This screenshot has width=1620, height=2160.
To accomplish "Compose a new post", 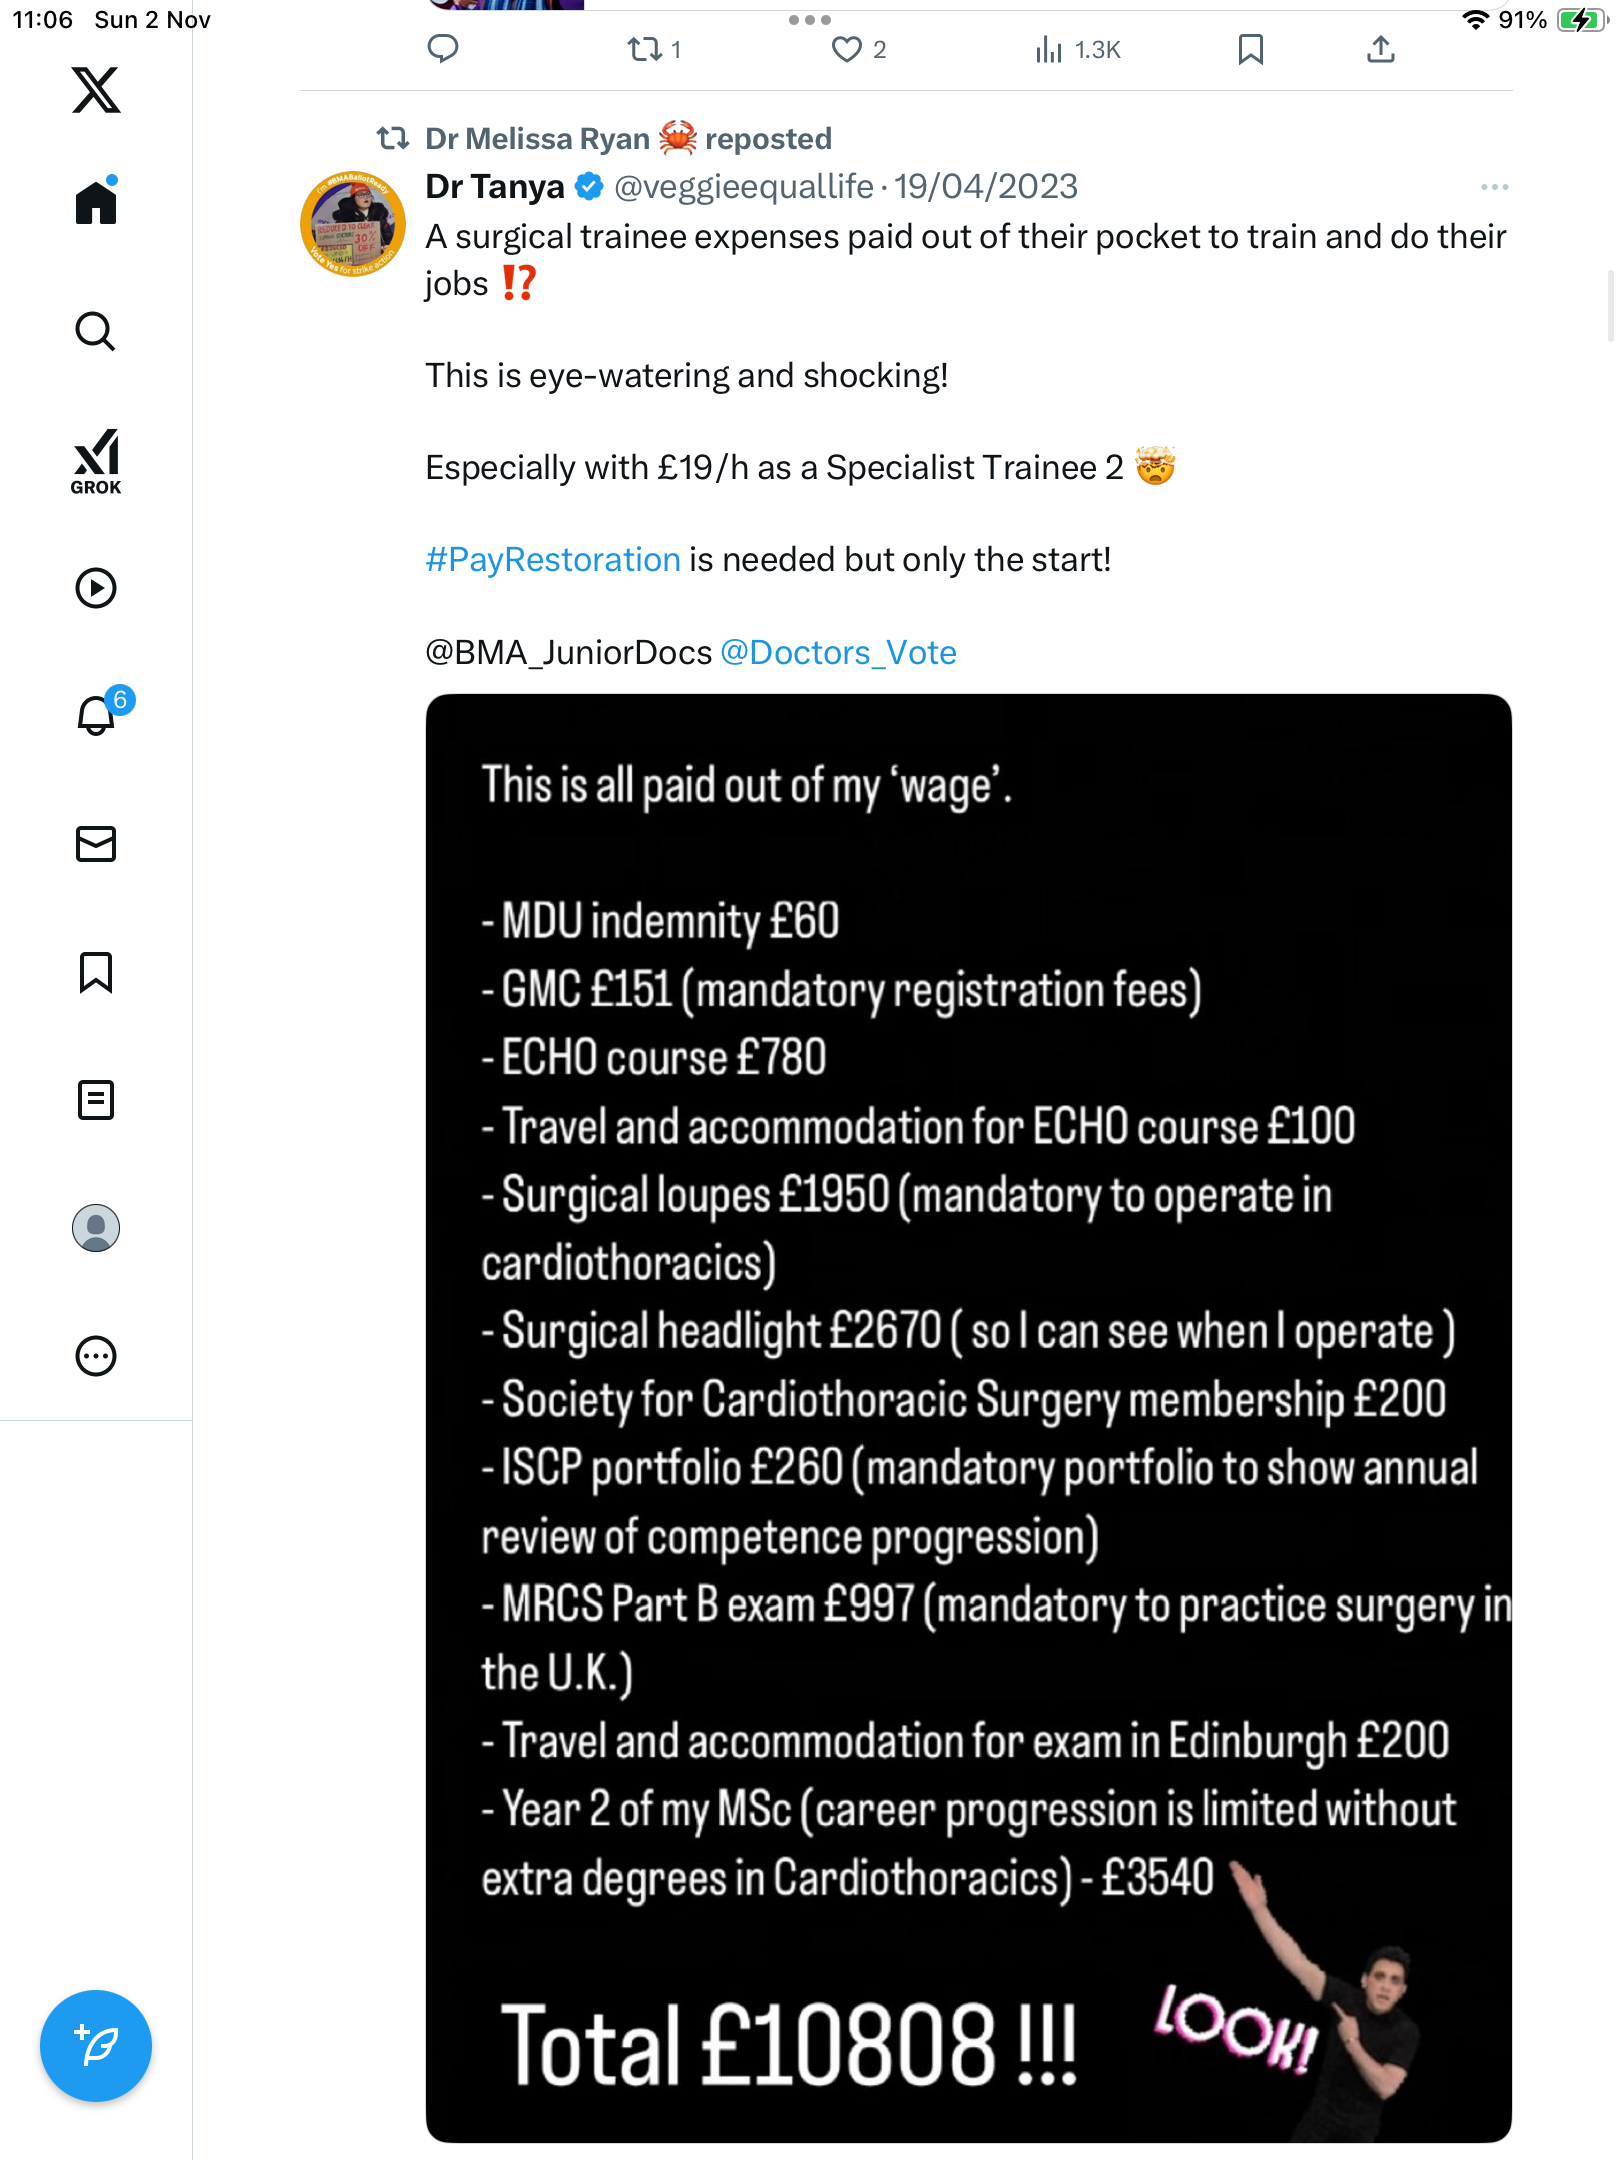I will pyautogui.click(x=96, y=2046).
